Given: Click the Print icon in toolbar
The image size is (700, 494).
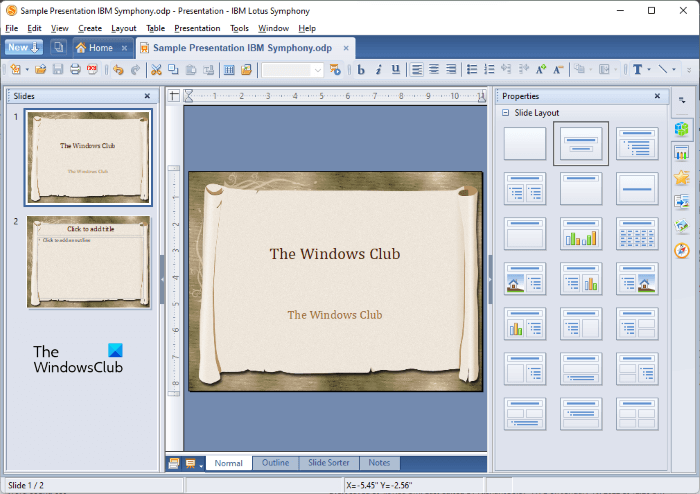Looking at the screenshot, I should 75,69.
